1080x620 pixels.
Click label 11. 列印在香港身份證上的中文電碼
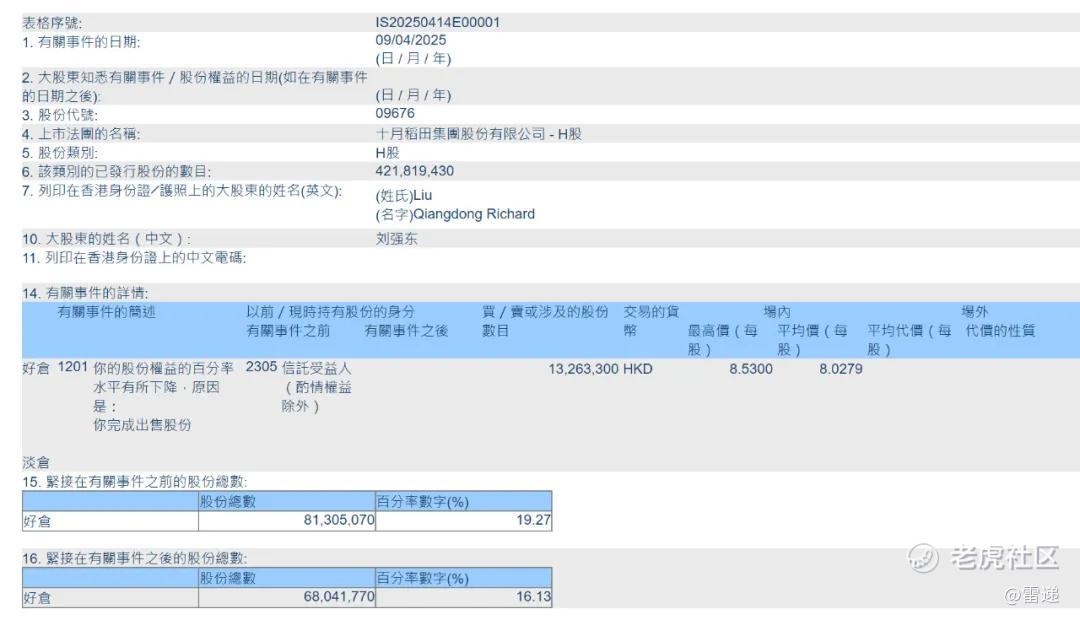(x=134, y=258)
